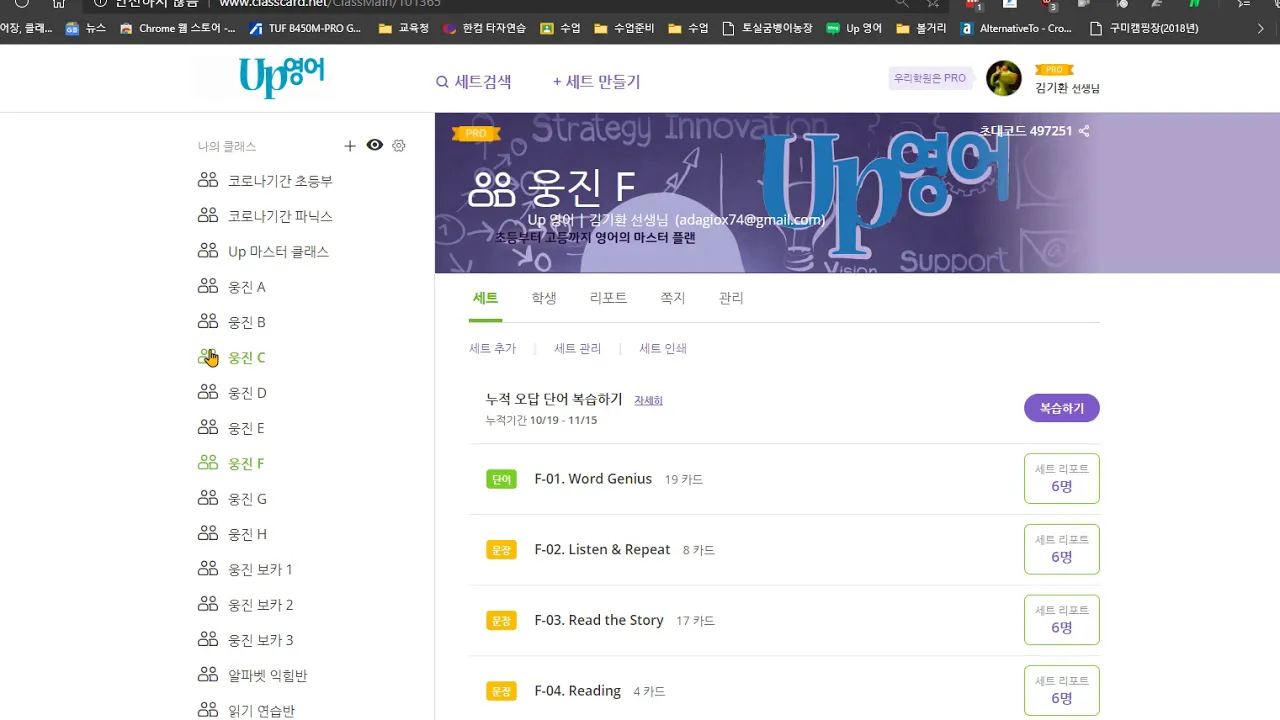Viewport: 1280px width, 720px height.
Task: Switch to the 관리 tab
Action: tap(731, 298)
